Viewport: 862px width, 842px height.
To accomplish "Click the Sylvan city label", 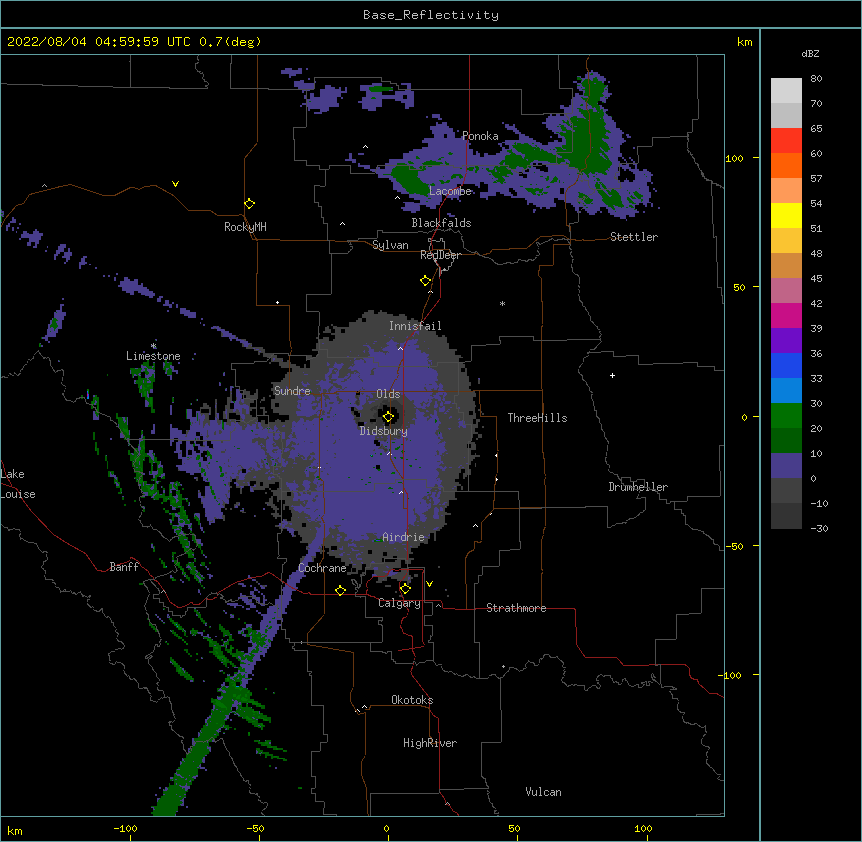I will click(x=390, y=245).
